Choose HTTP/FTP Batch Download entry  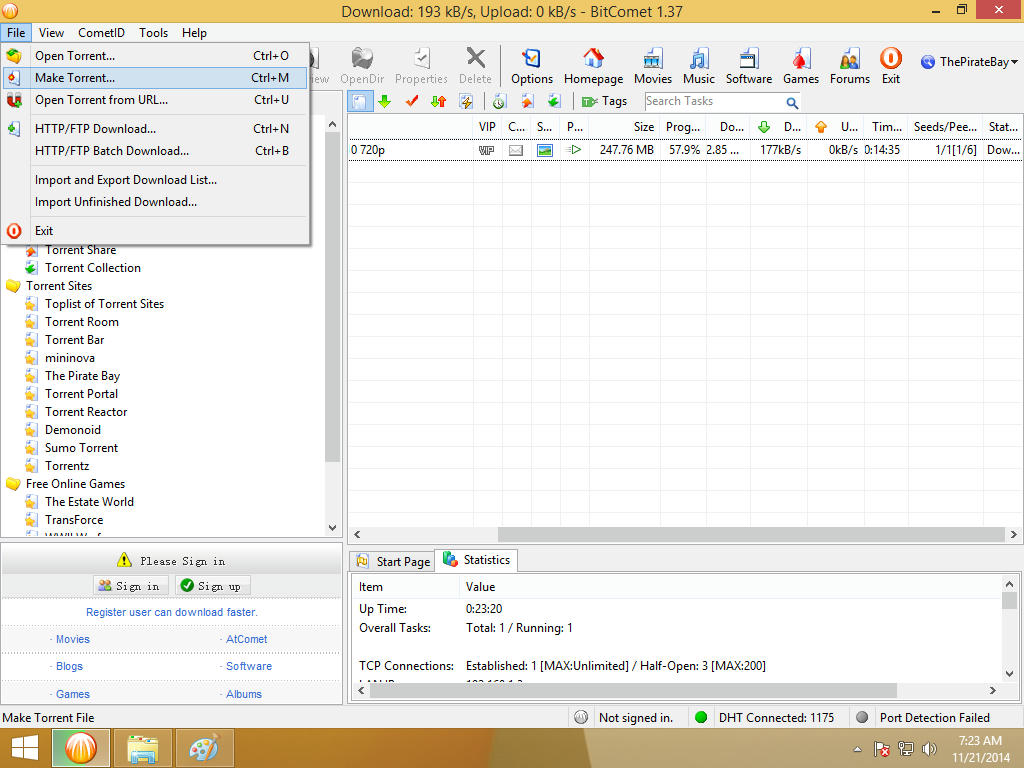click(155, 151)
